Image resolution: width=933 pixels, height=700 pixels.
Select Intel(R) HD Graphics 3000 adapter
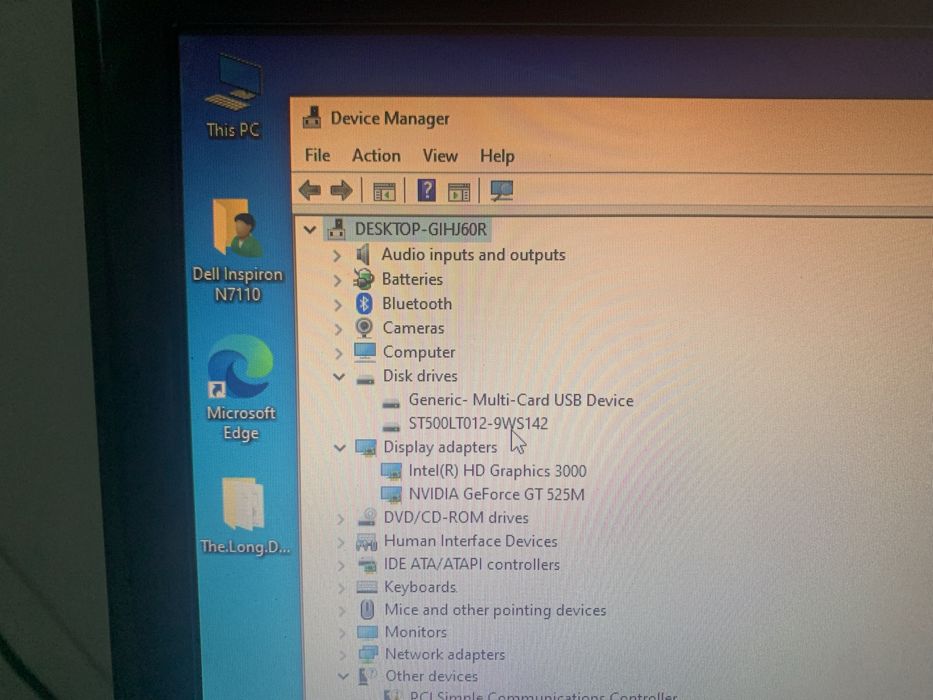[497, 471]
